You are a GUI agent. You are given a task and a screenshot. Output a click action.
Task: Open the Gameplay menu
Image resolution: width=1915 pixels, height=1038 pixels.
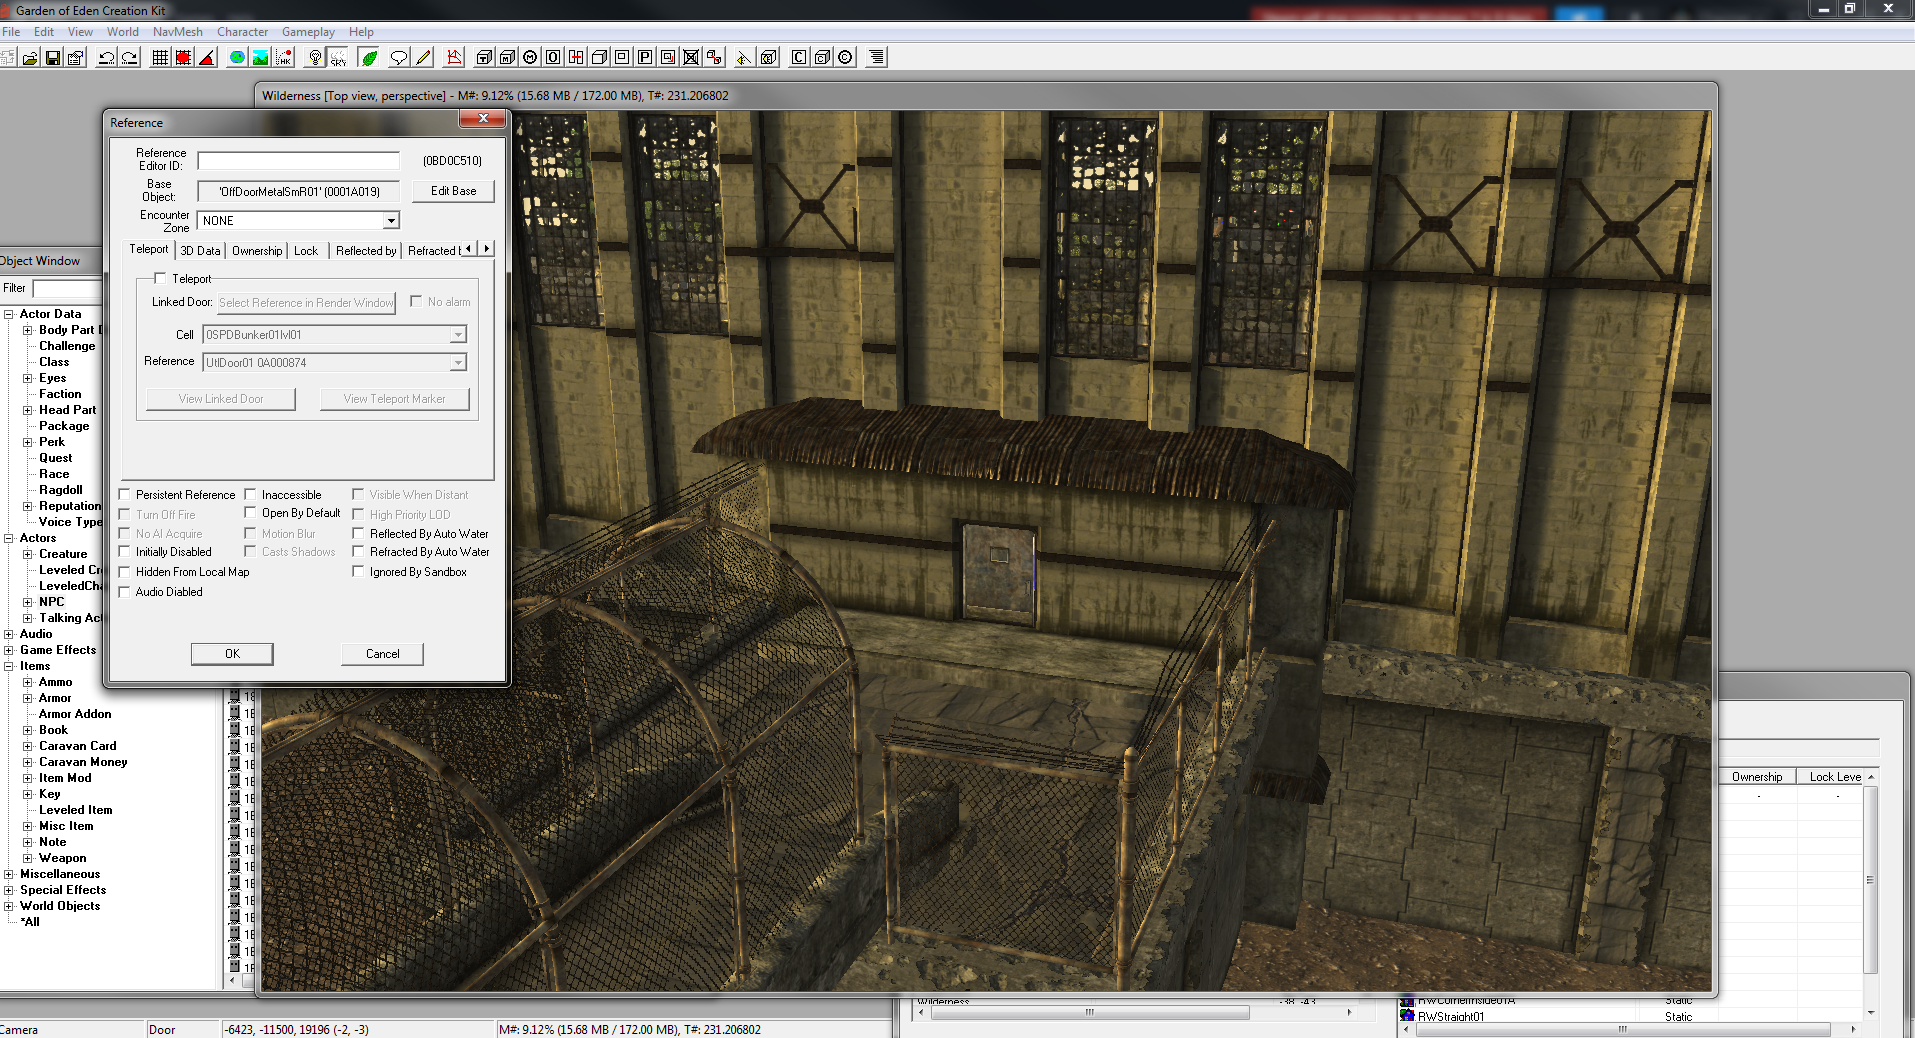pos(308,32)
